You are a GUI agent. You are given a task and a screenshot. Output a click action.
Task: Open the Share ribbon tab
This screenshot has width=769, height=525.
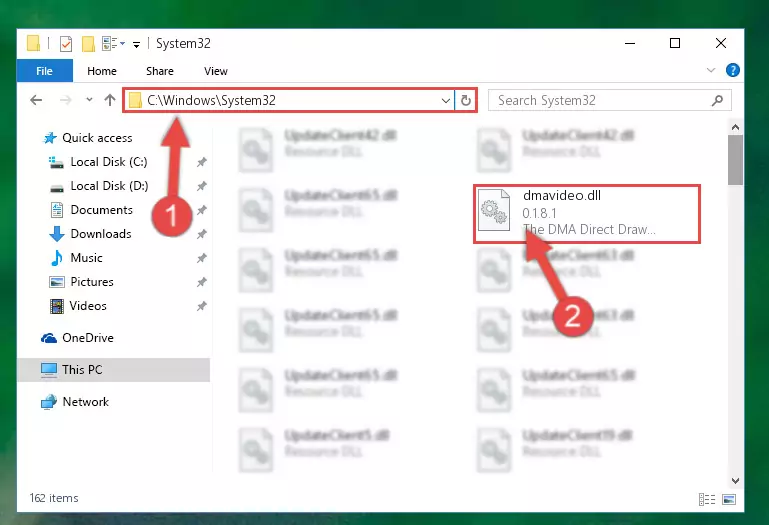[160, 71]
